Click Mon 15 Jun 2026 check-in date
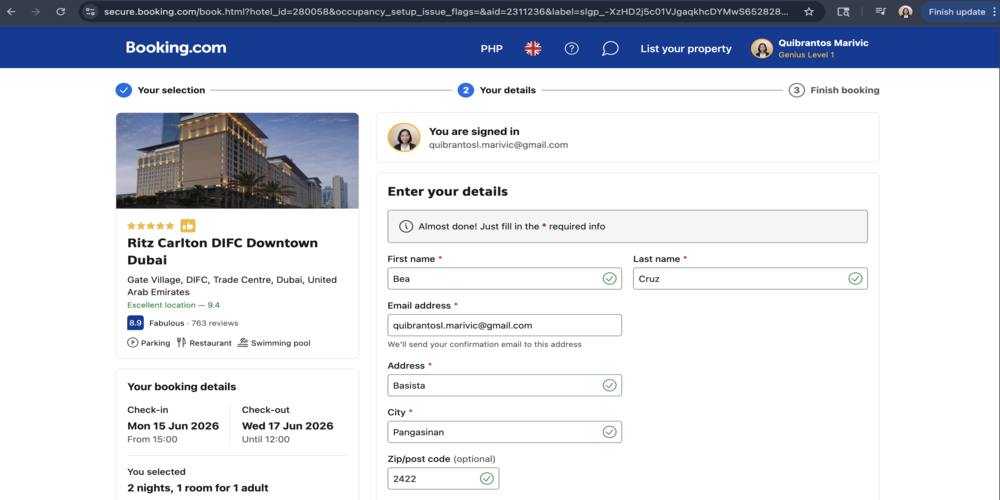1000x500 pixels. 173,426
